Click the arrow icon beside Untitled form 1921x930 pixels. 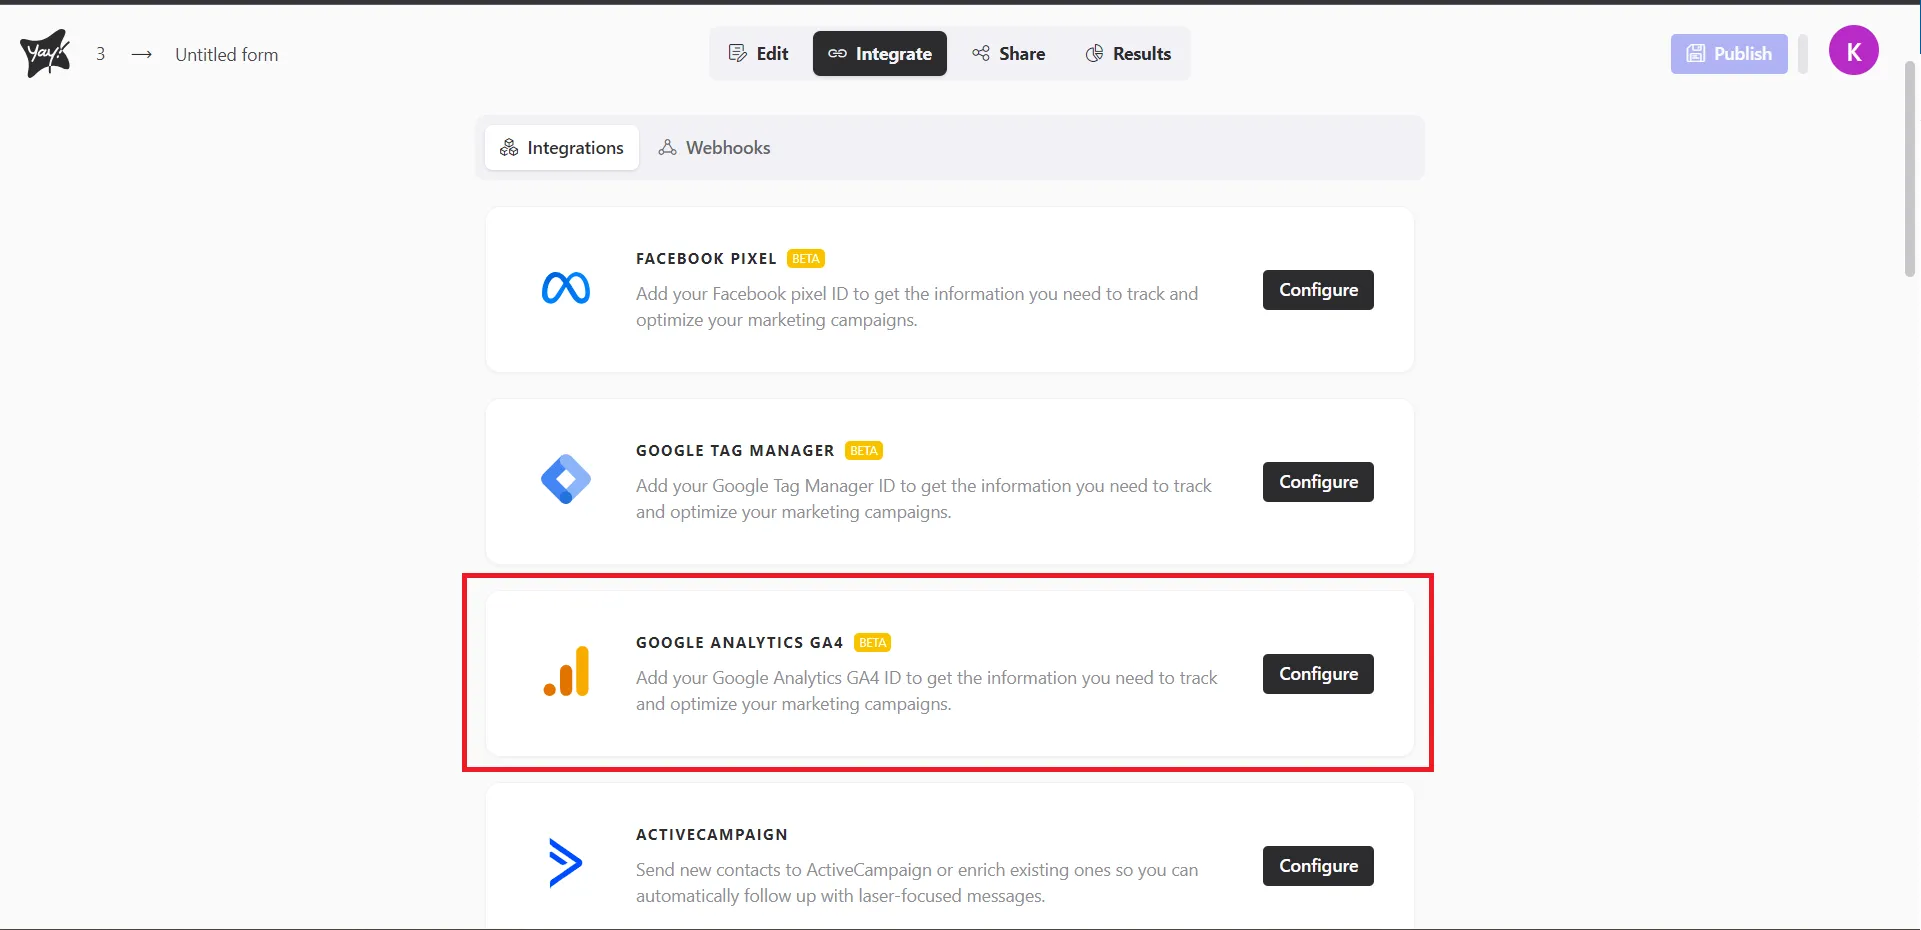click(142, 54)
